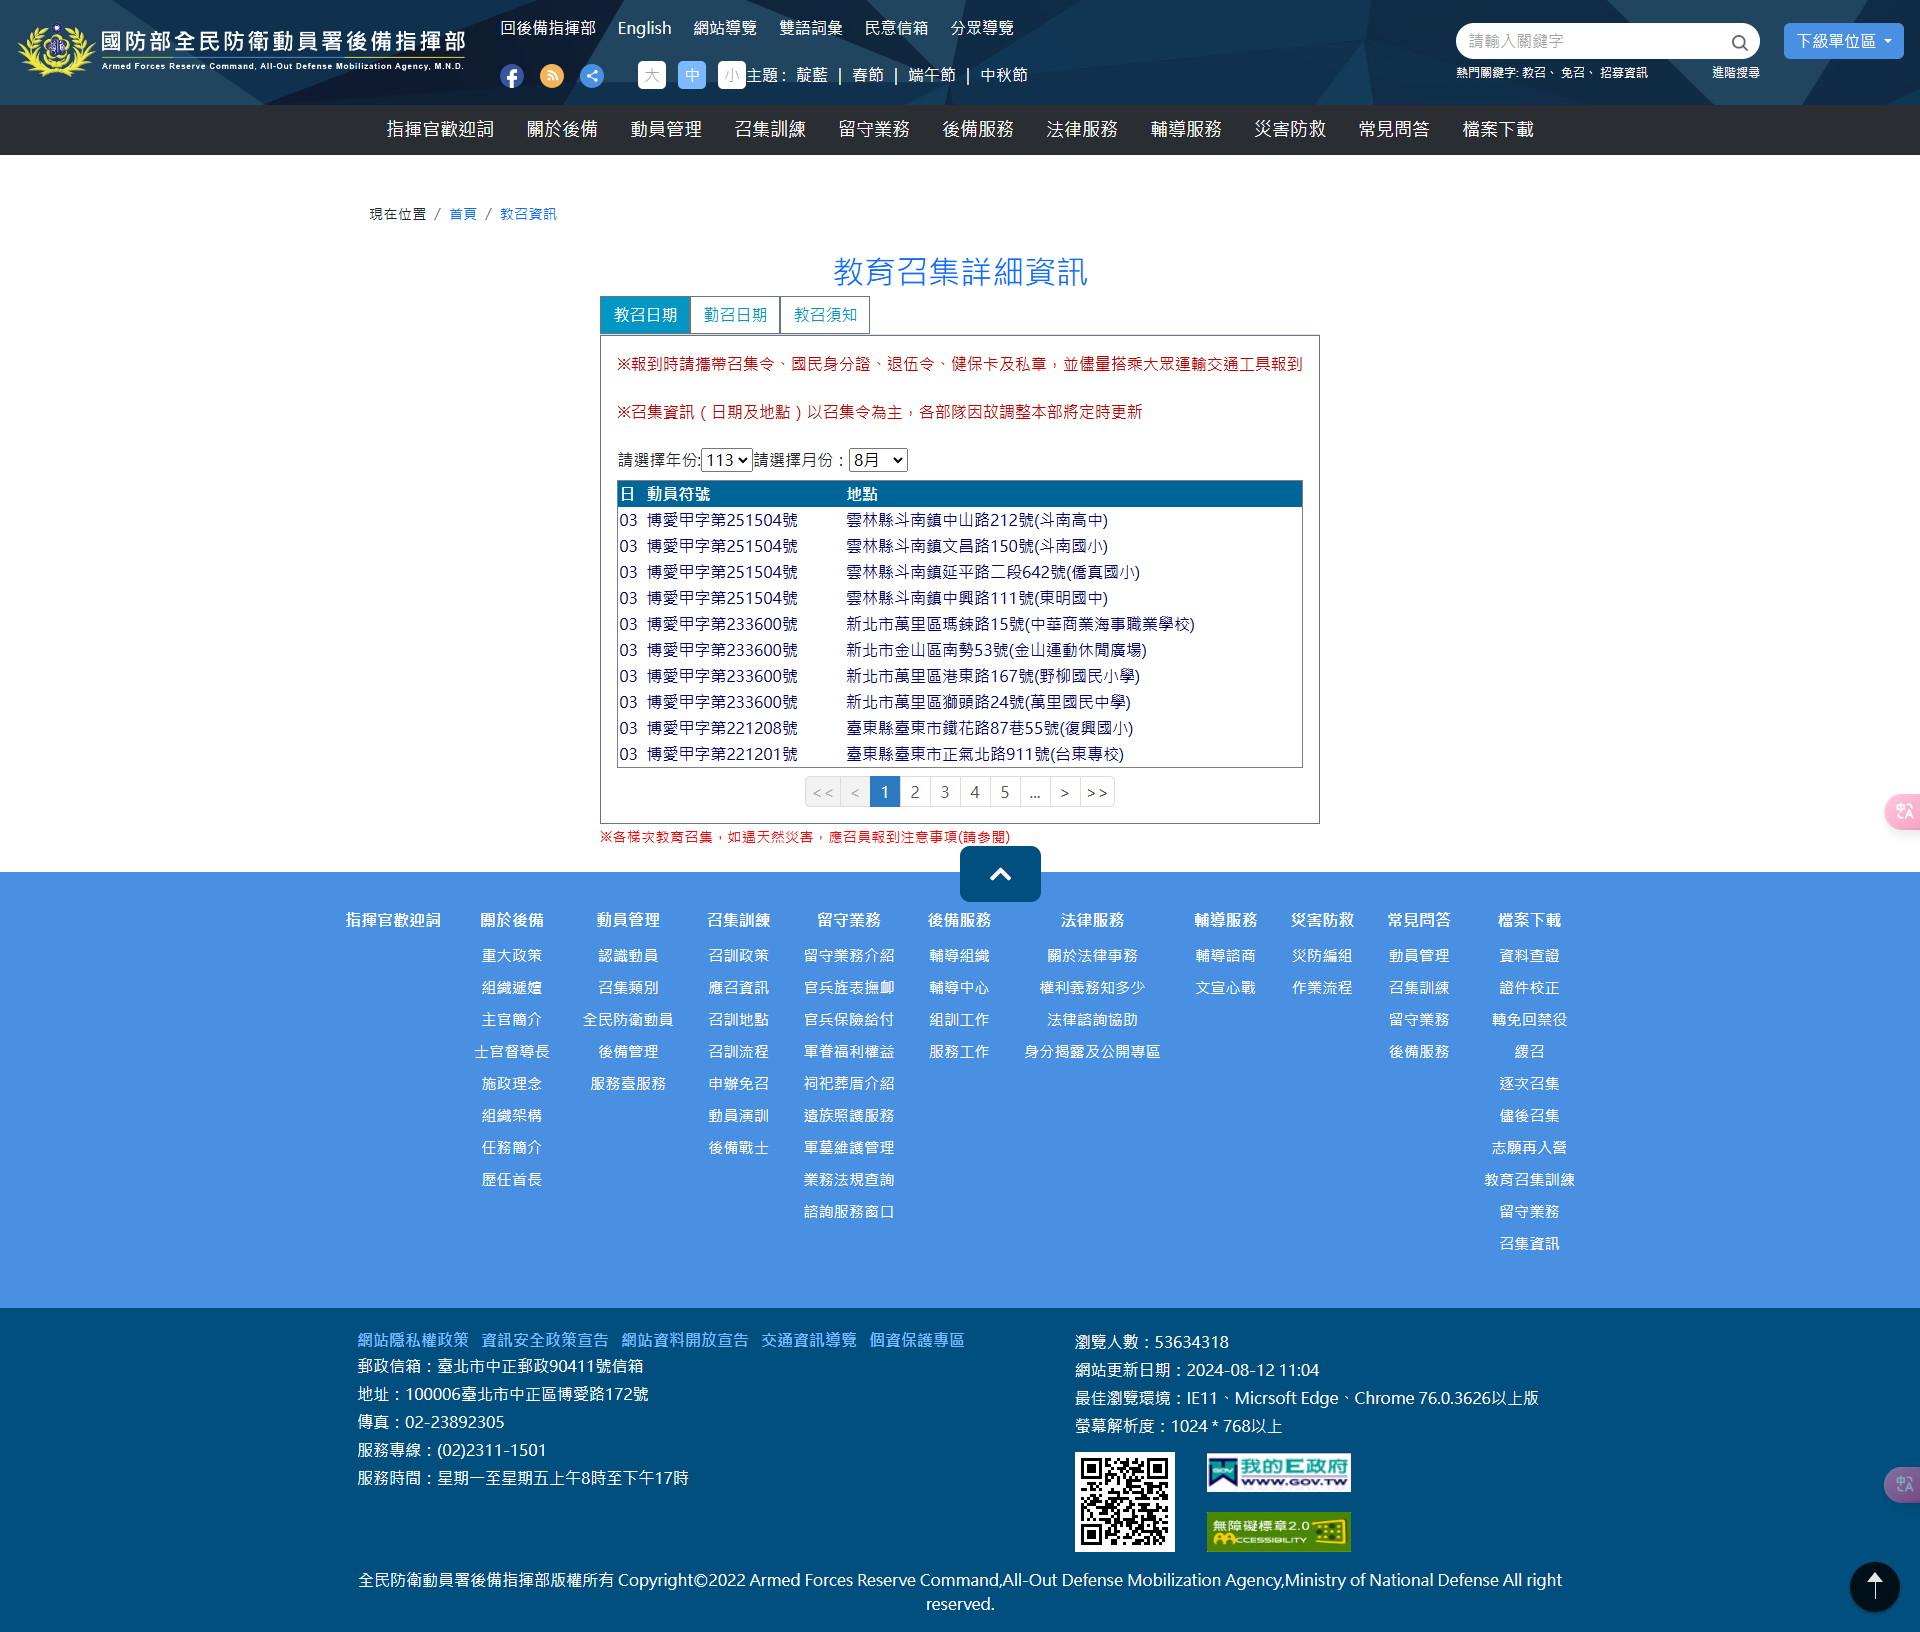Click the back-to-top arrow circle icon
The height and width of the screenshot is (1632, 1920).
pos(1874,1585)
